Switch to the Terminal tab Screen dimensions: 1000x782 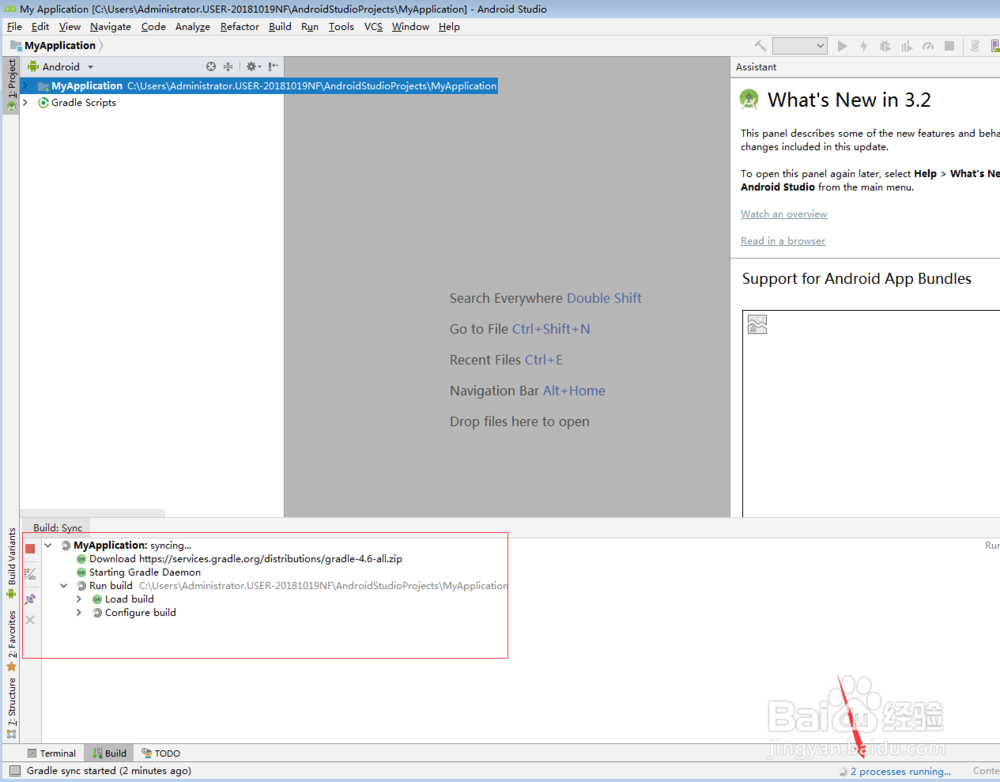(x=51, y=753)
